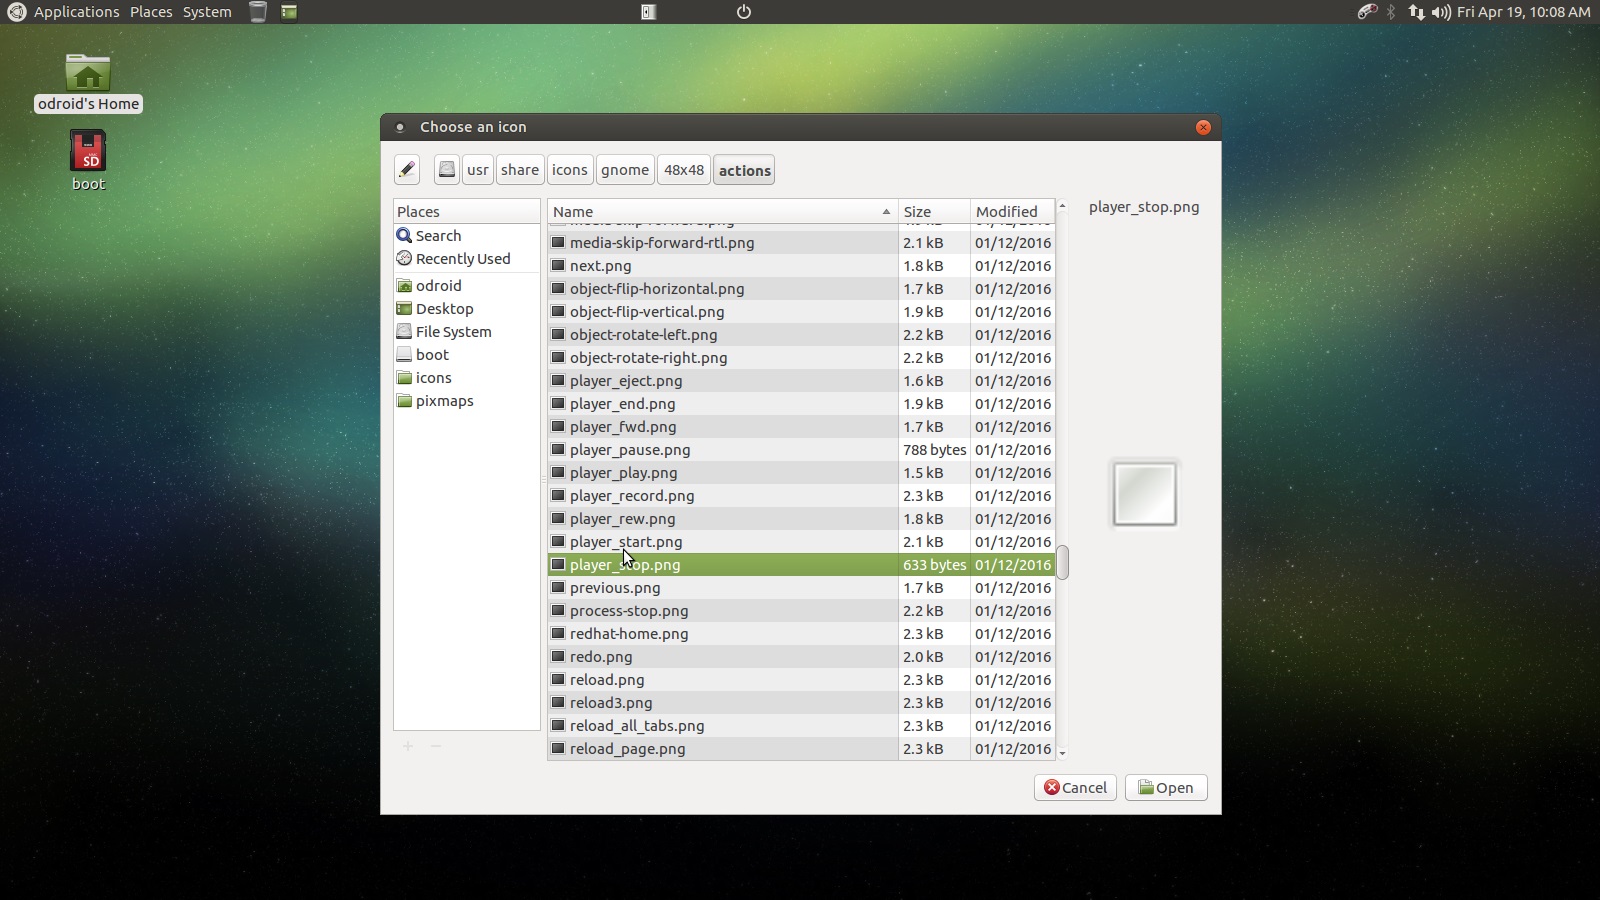The image size is (1600, 900).
Task: Navigate home using the path bar home icon
Action: pos(446,170)
